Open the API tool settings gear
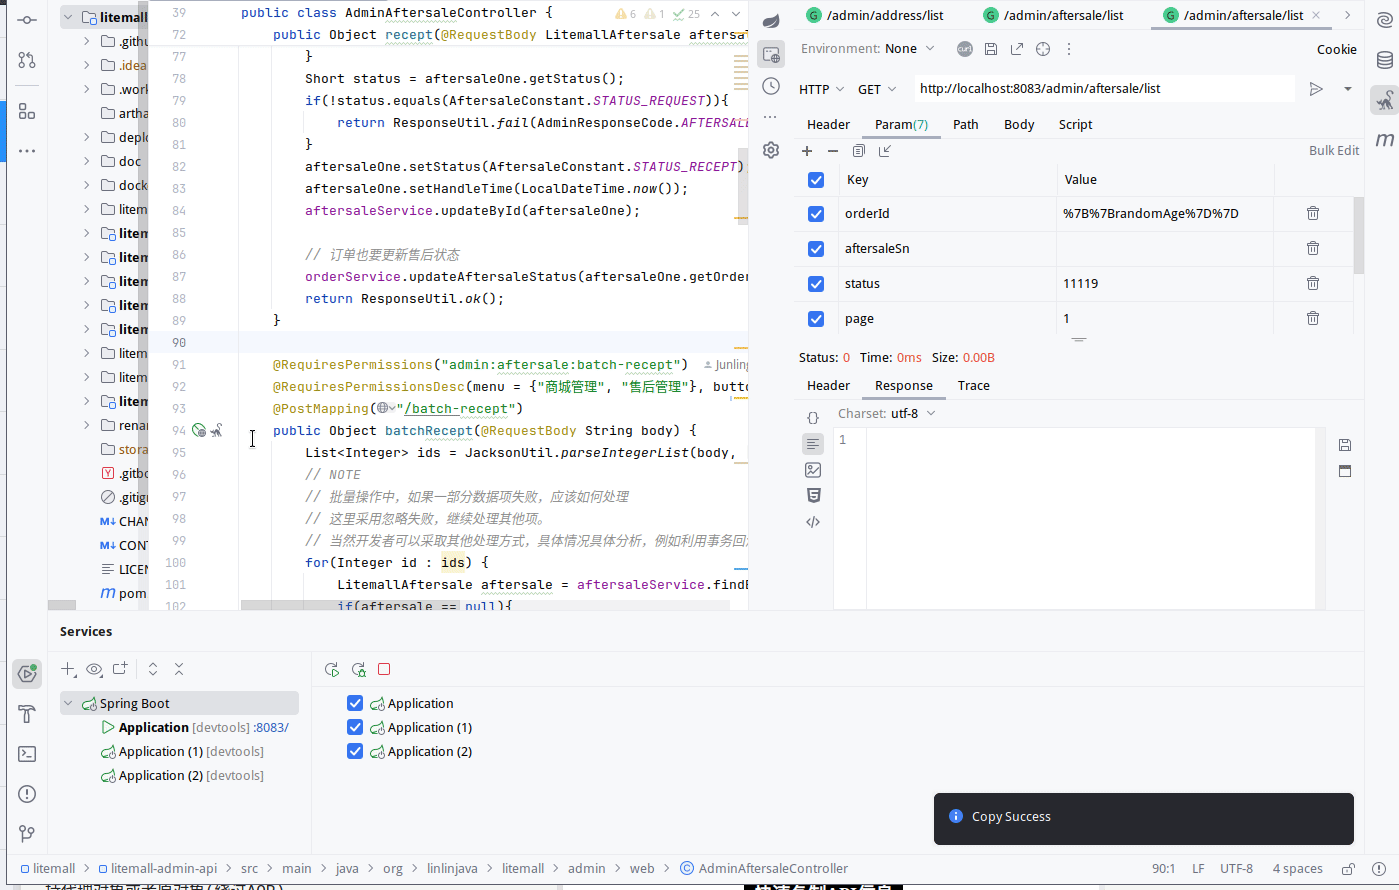1399x890 pixels. coord(771,150)
